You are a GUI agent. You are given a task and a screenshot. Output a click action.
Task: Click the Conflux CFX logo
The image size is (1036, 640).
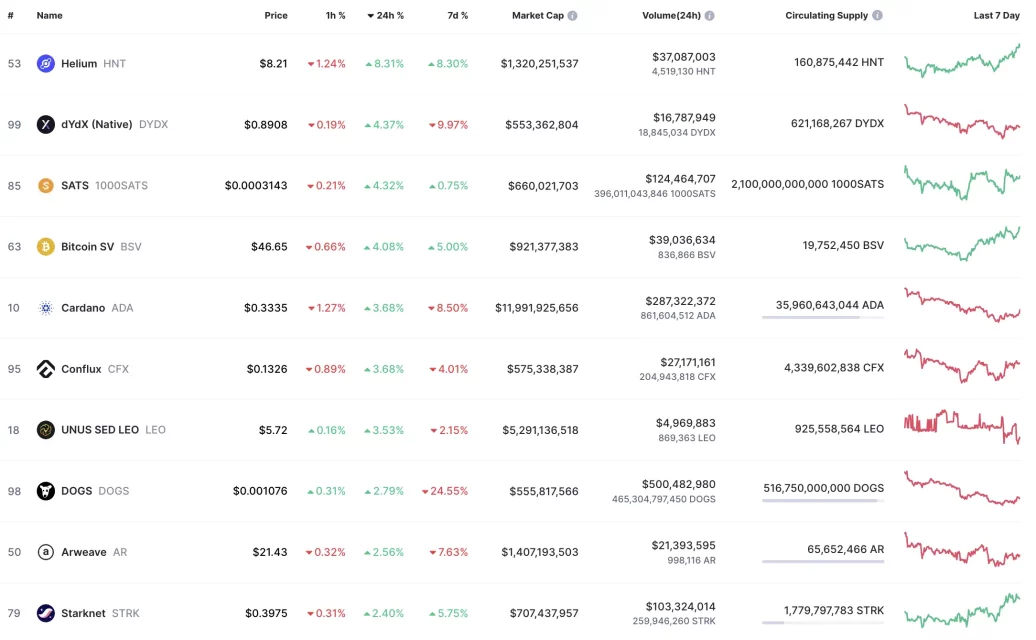44,369
